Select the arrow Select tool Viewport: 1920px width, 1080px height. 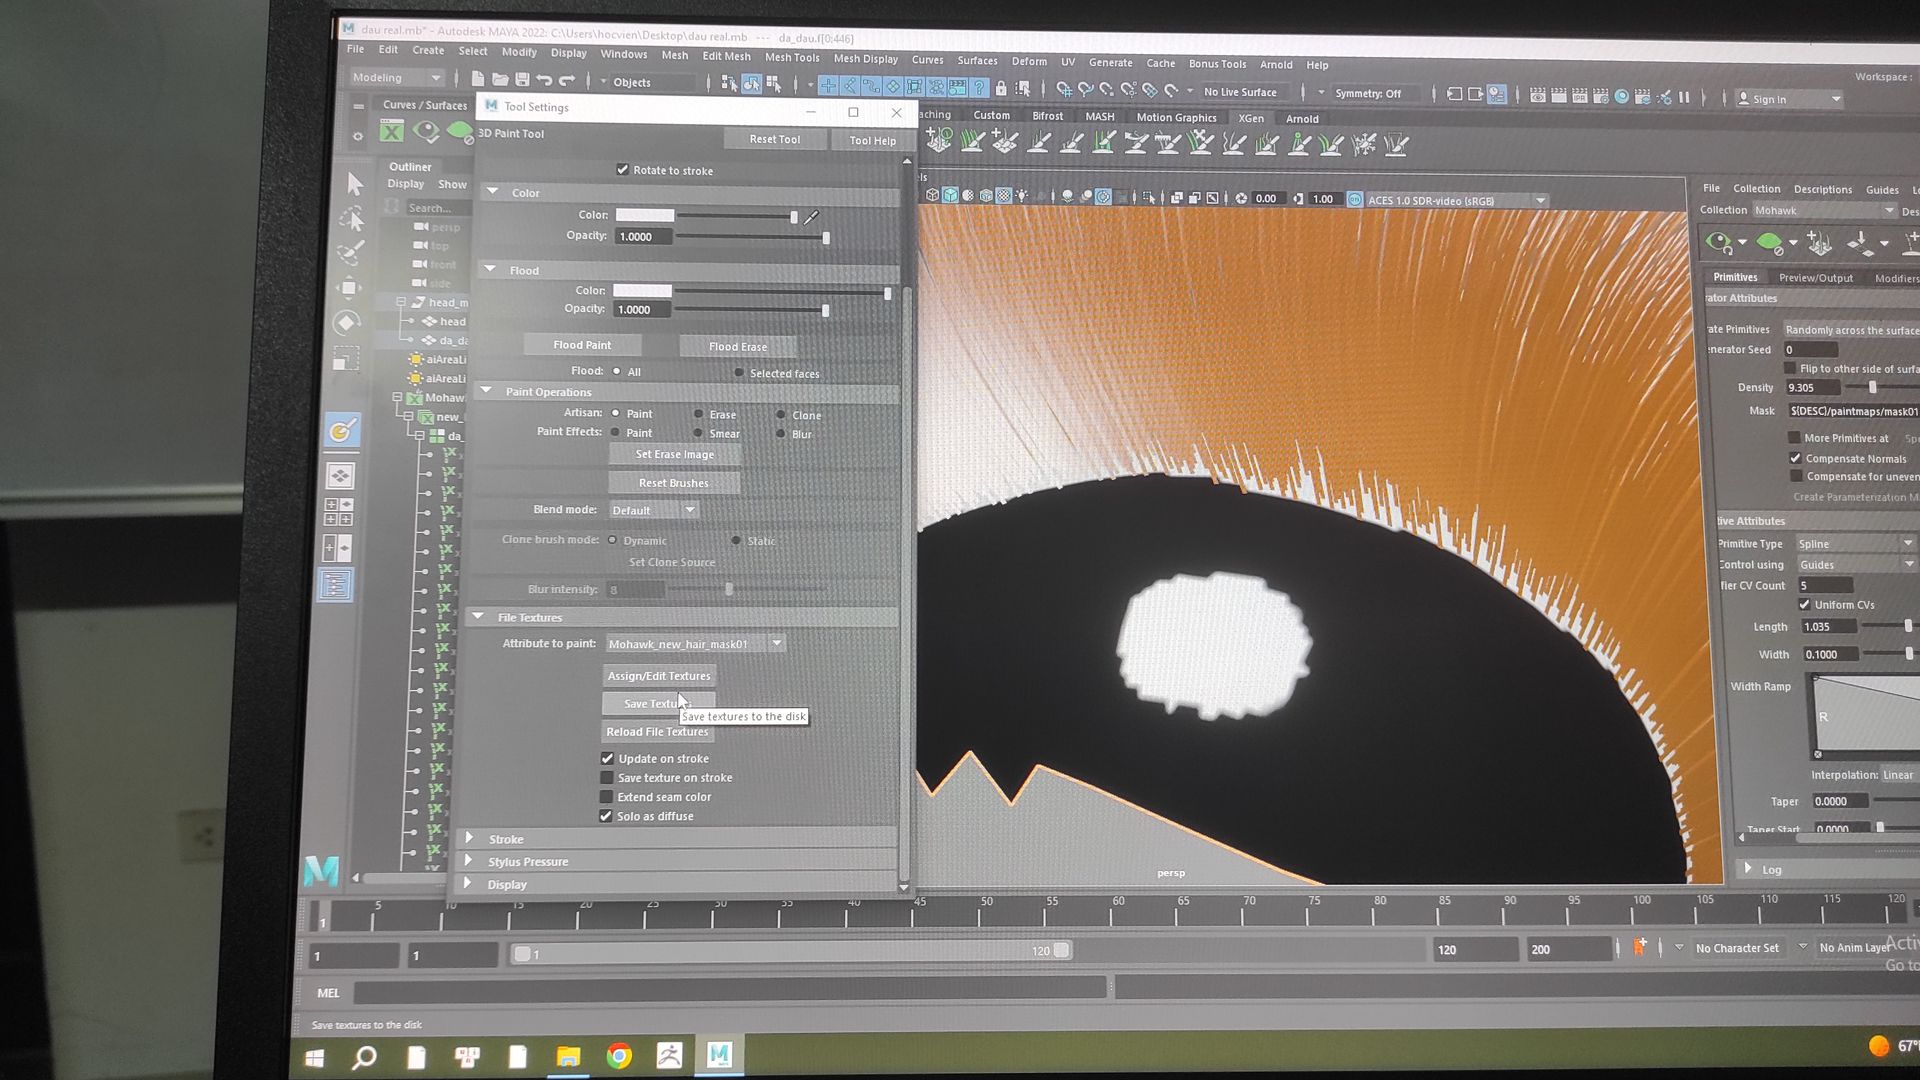pos(354,183)
